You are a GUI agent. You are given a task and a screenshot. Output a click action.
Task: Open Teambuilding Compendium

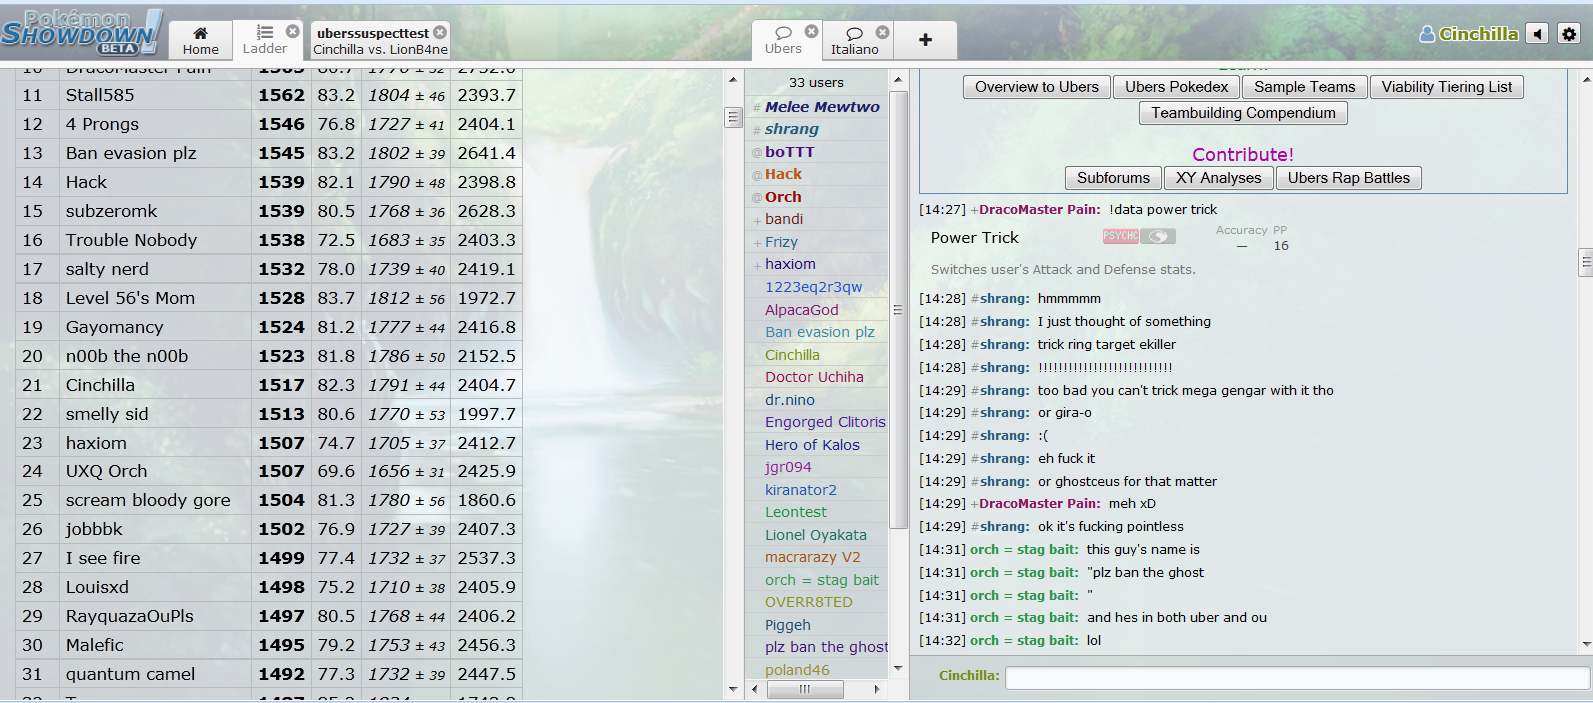(1243, 113)
